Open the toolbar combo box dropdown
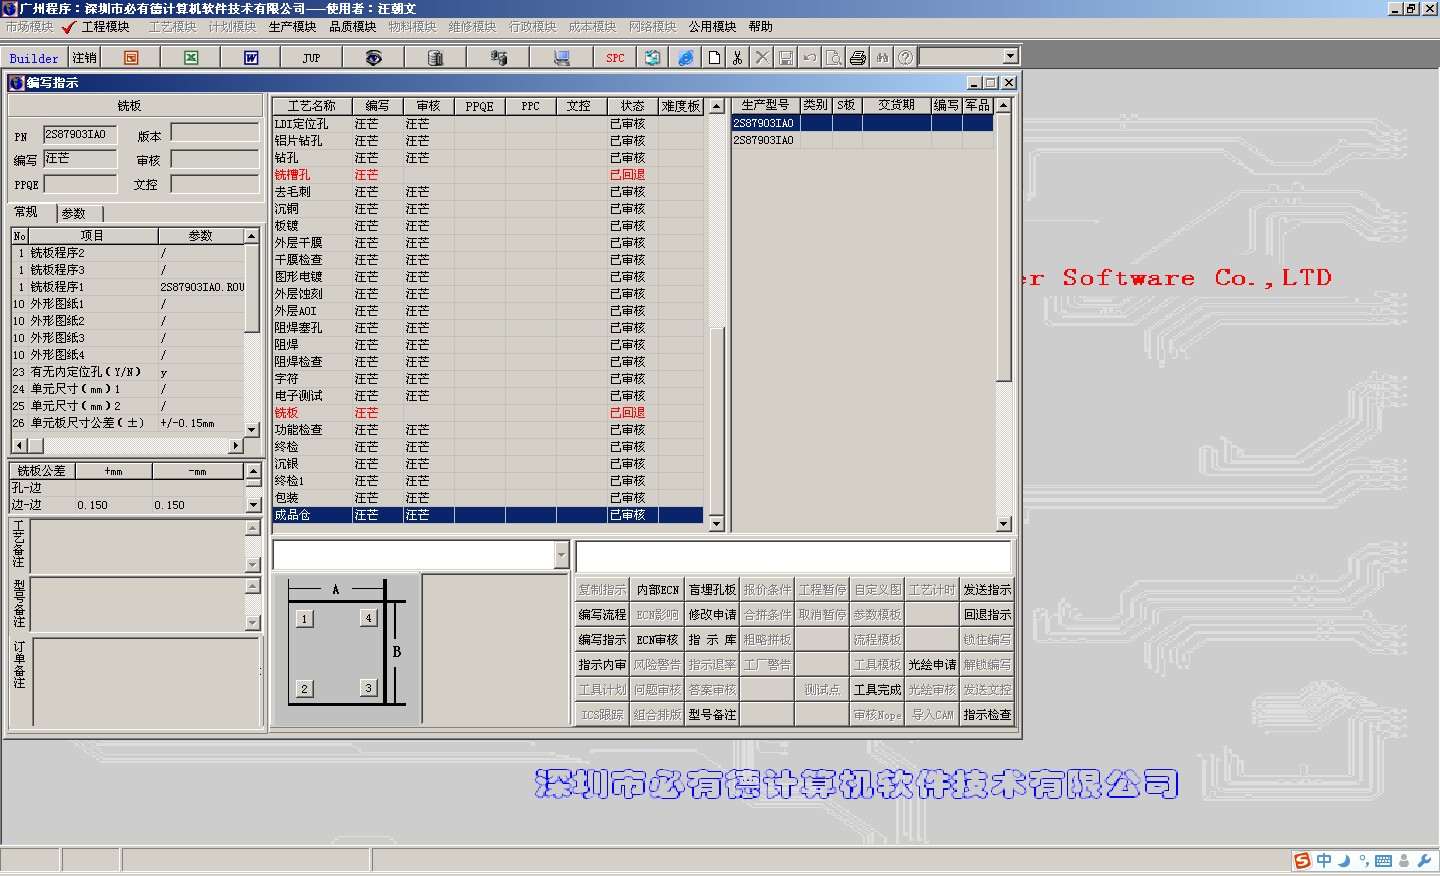1440x876 pixels. point(1010,57)
